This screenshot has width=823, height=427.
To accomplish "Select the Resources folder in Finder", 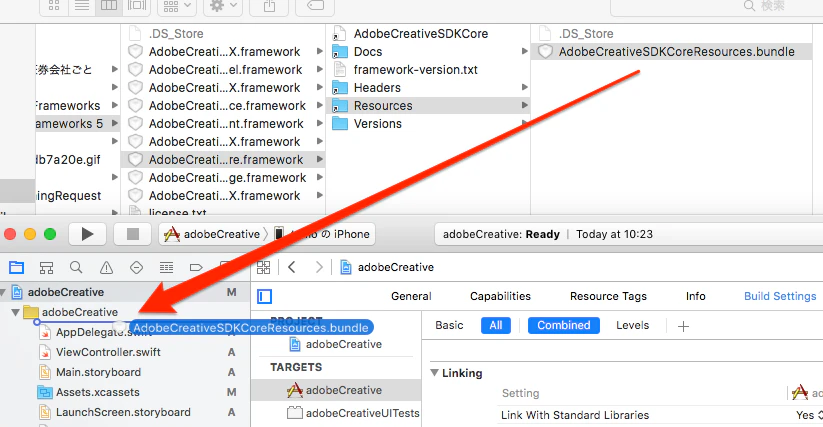I will [428, 105].
